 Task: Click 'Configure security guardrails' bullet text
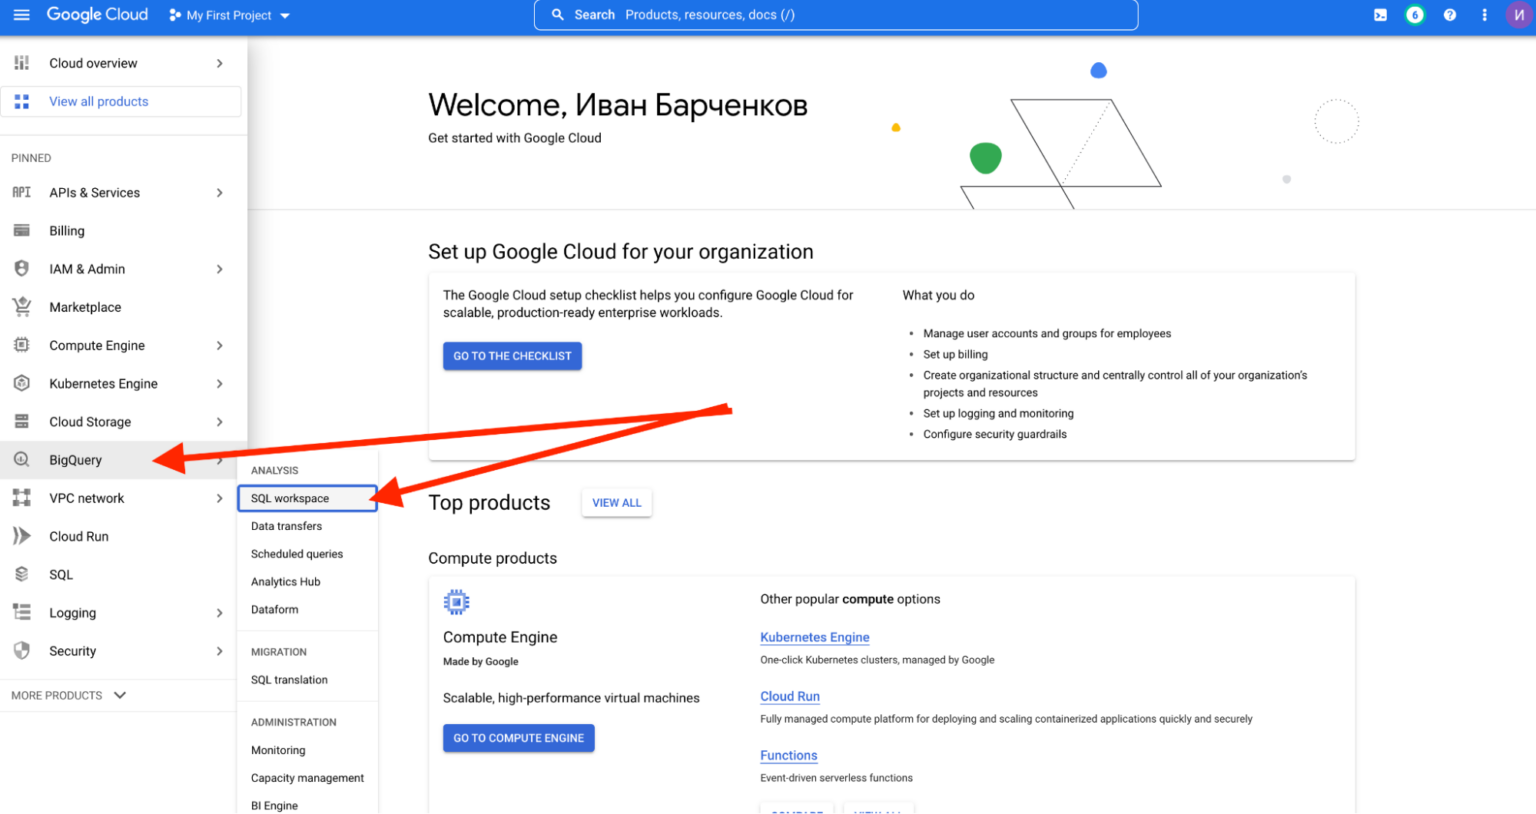point(995,434)
